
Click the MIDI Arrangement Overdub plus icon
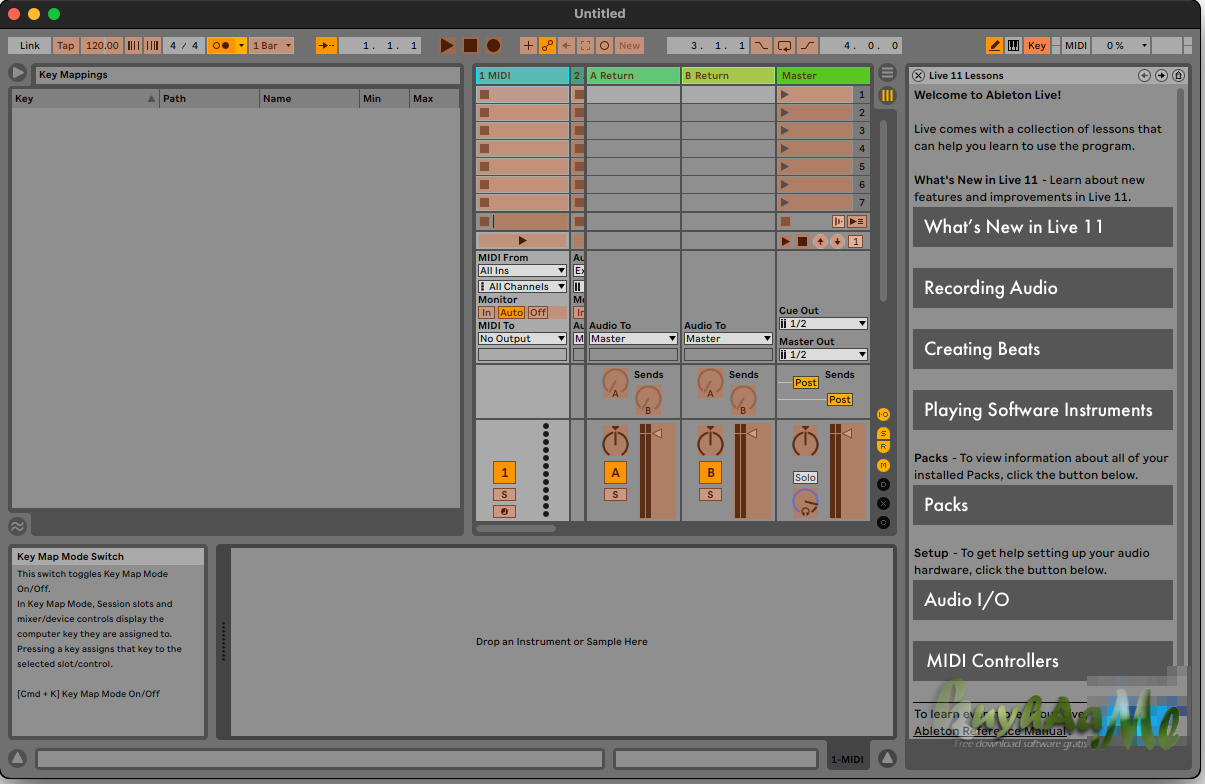[528, 45]
